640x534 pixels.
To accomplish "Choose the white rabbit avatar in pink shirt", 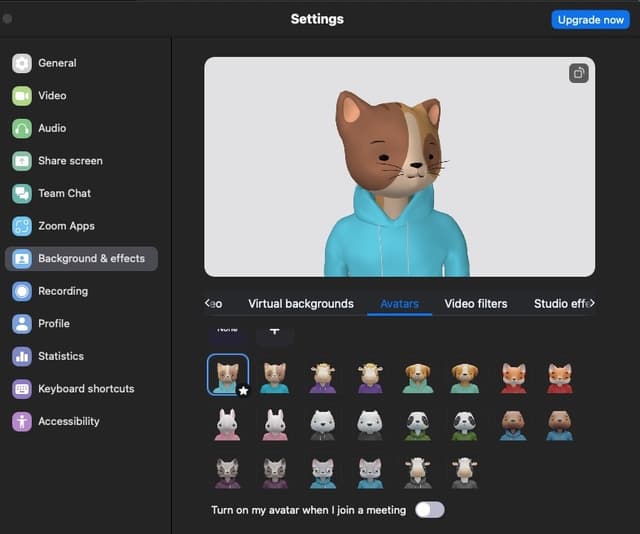I will coord(227,424).
